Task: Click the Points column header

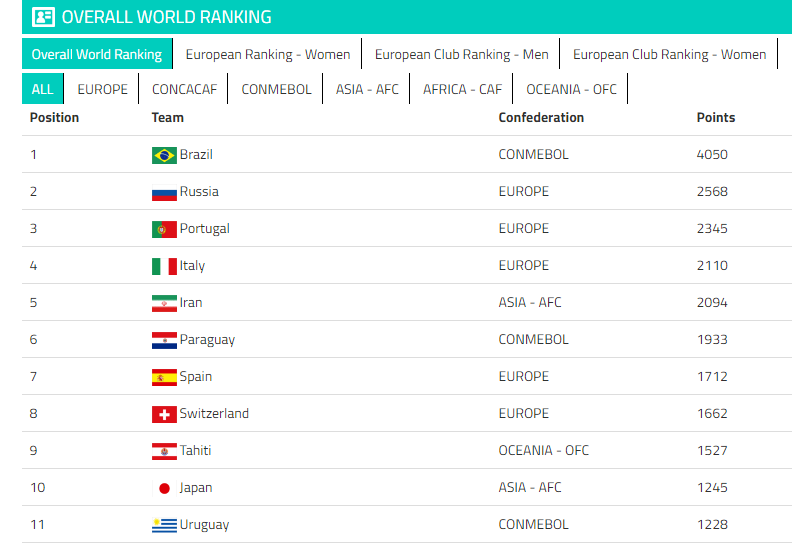Action: click(x=715, y=118)
